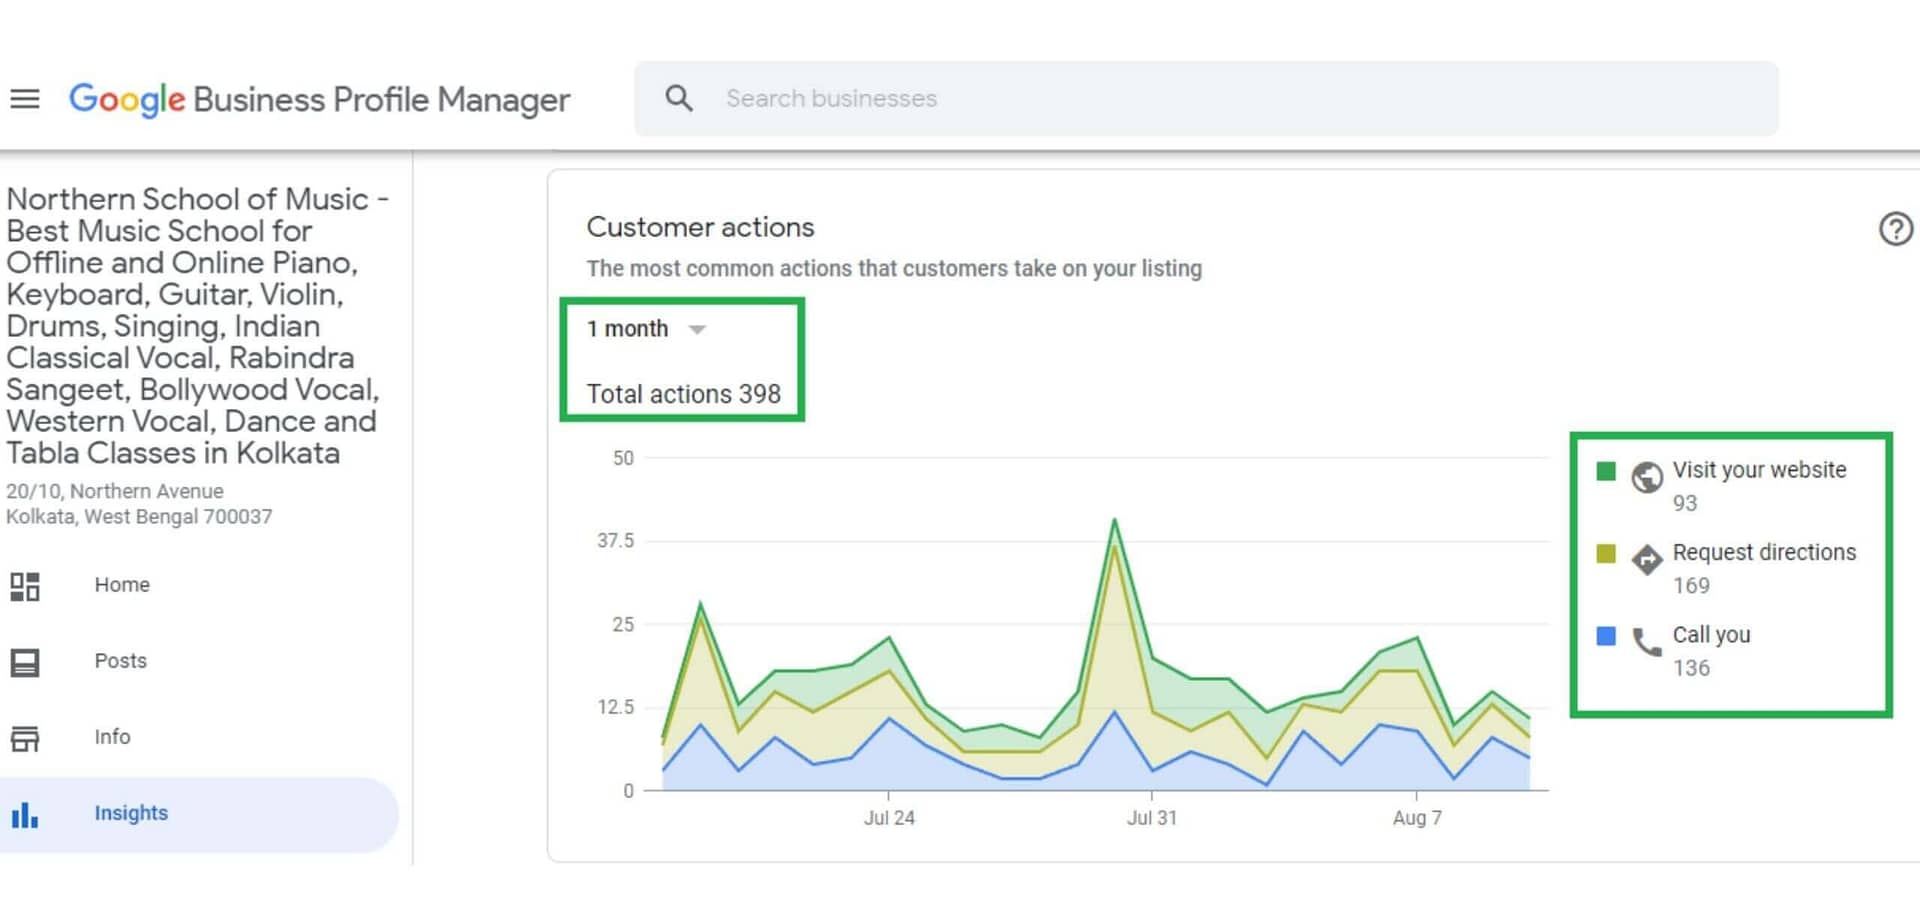Click the yellow Request directions swatch

[1606, 554]
